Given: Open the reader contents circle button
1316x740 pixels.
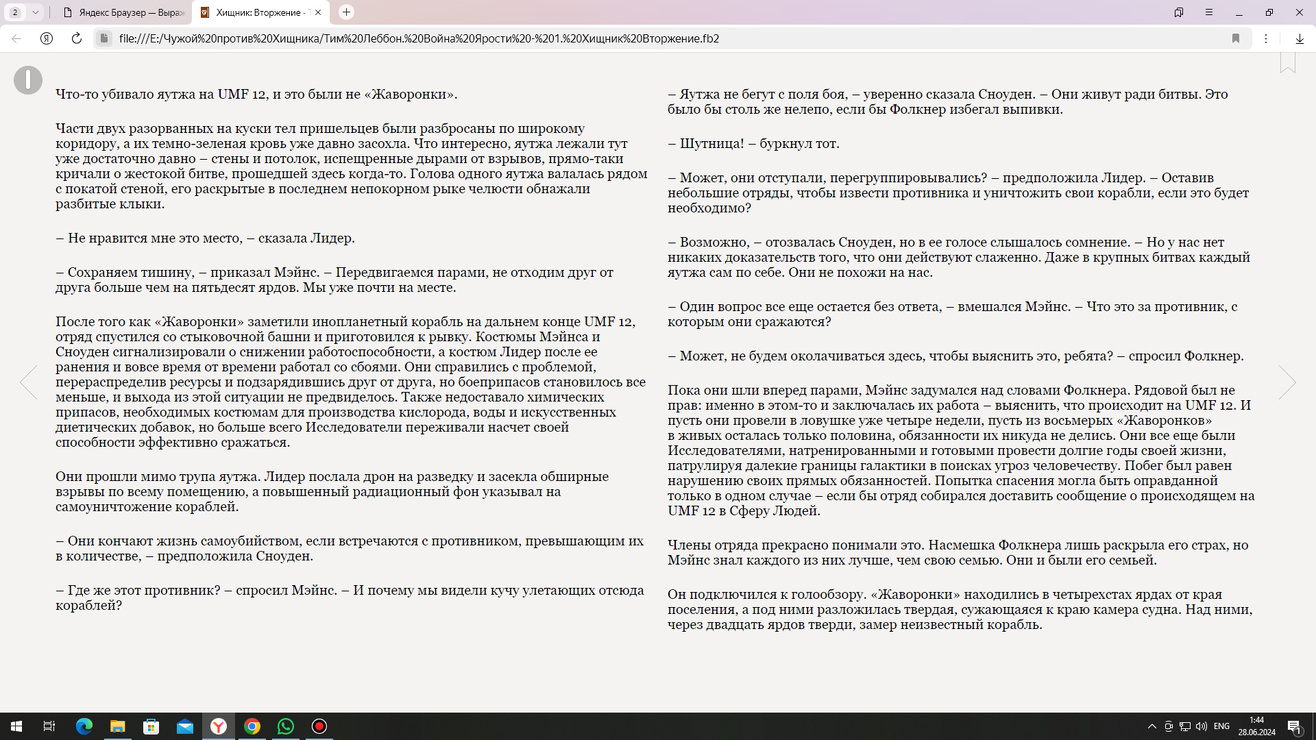Looking at the screenshot, I should click(27, 80).
